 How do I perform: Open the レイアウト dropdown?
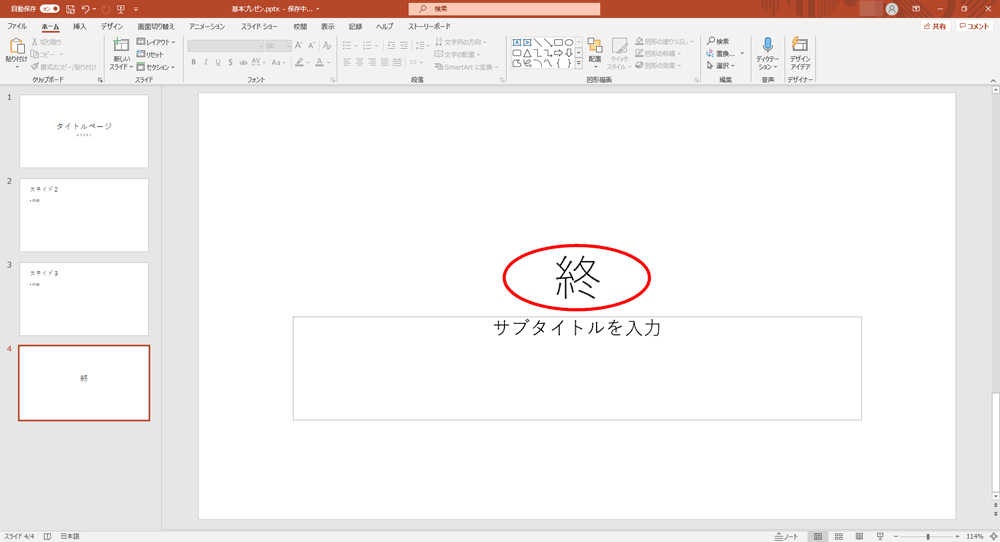tap(156, 42)
